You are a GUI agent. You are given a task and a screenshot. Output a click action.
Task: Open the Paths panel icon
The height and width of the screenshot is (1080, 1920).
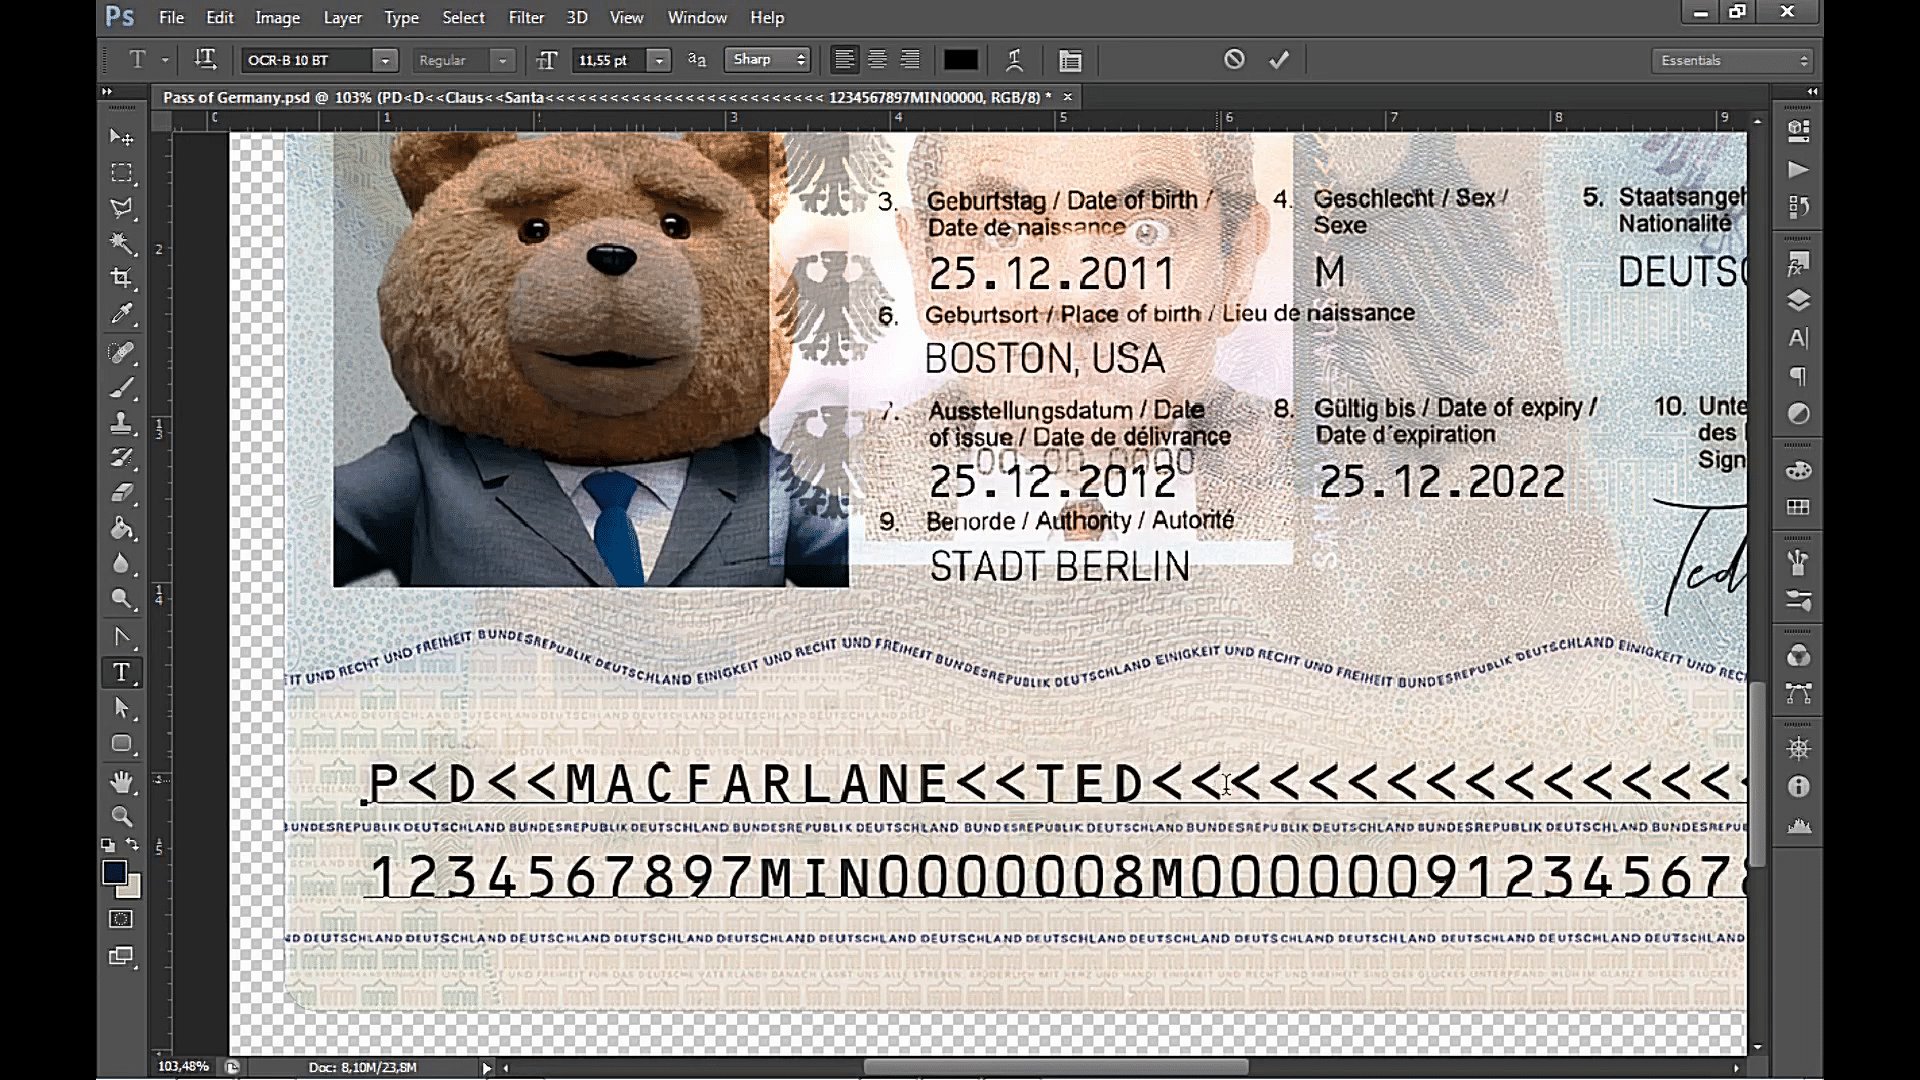point(1798,693)
